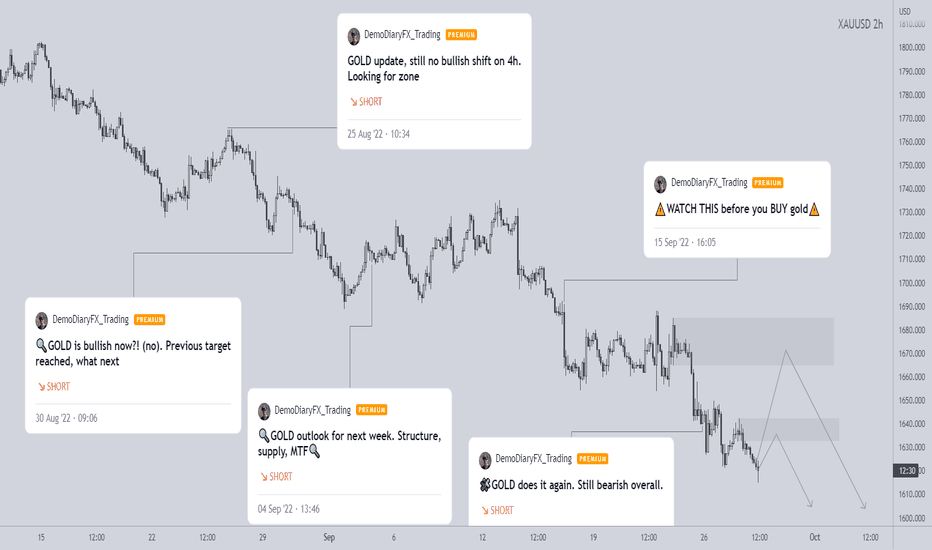Click the XAUUSD 2h symbol label
The image size is (932, 550).
pos(860,24)
